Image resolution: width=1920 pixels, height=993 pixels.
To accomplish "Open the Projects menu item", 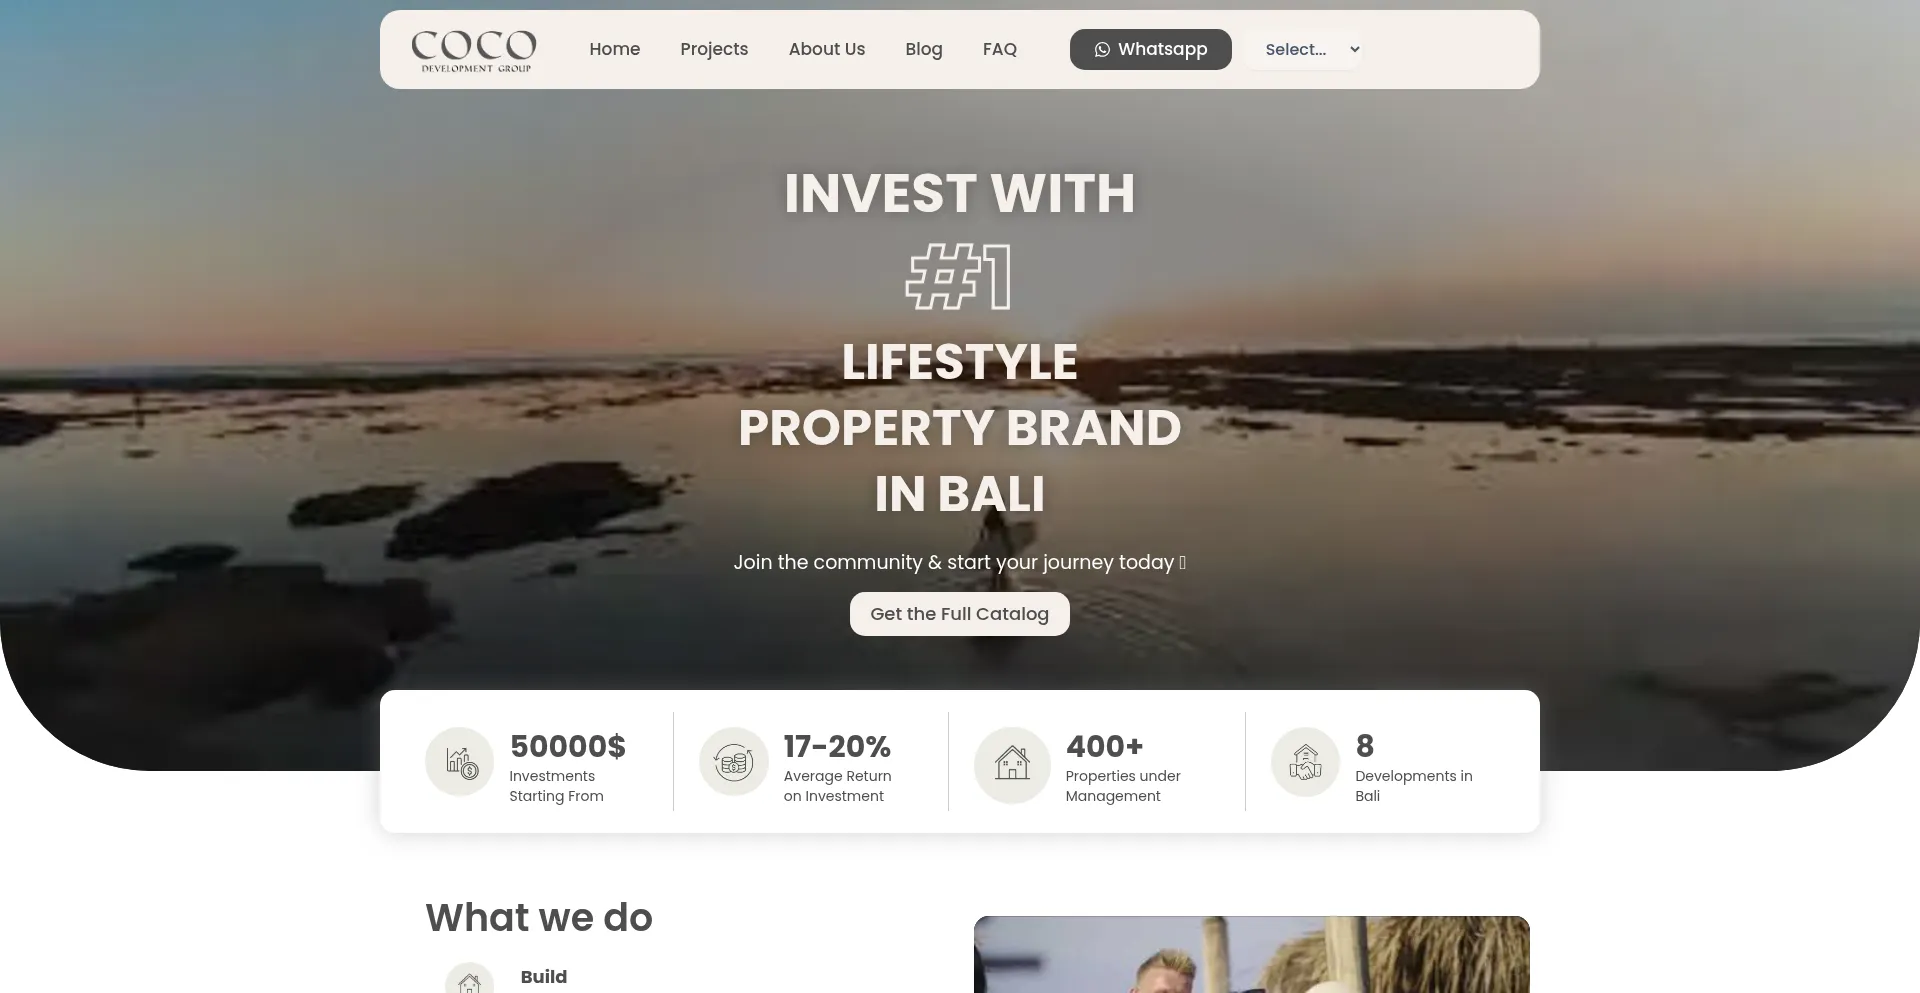I will (714, 49).
